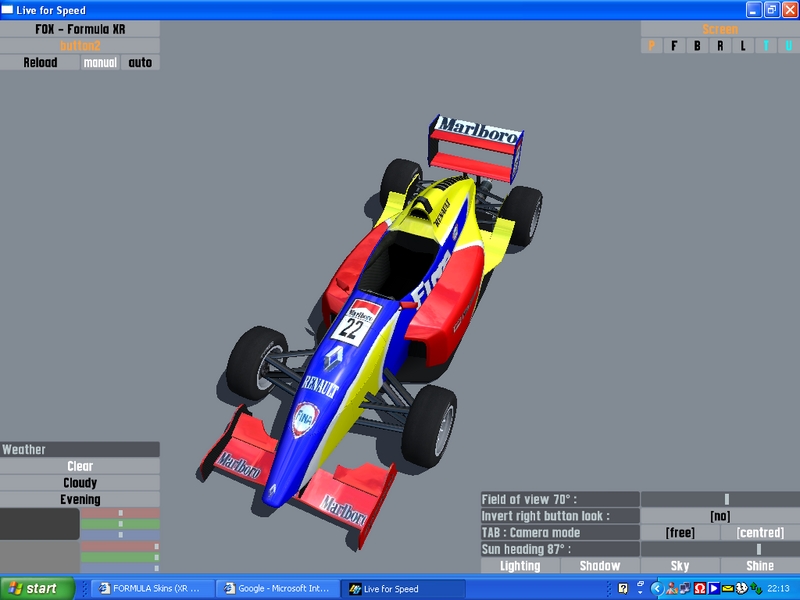This screenshot has width=800, height=600.
Task: Click the lower blue color slider
Action: pyautogui.click(x=120, y=568)
